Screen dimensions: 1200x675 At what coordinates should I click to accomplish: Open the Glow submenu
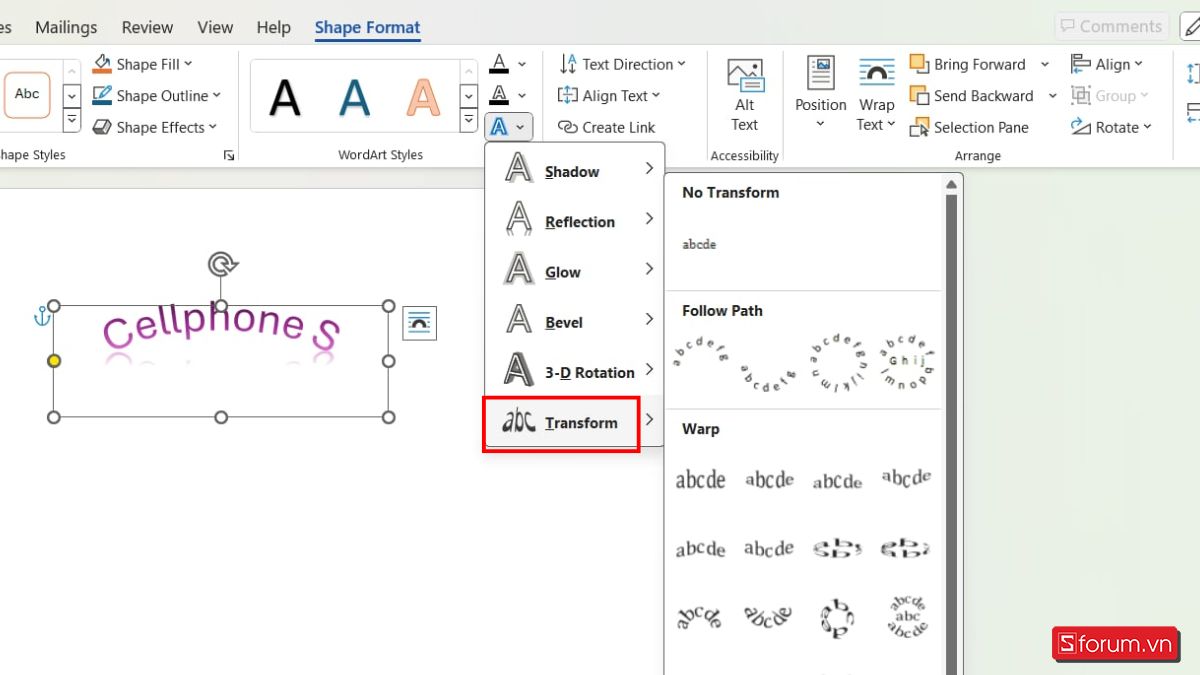click(575, 271)
